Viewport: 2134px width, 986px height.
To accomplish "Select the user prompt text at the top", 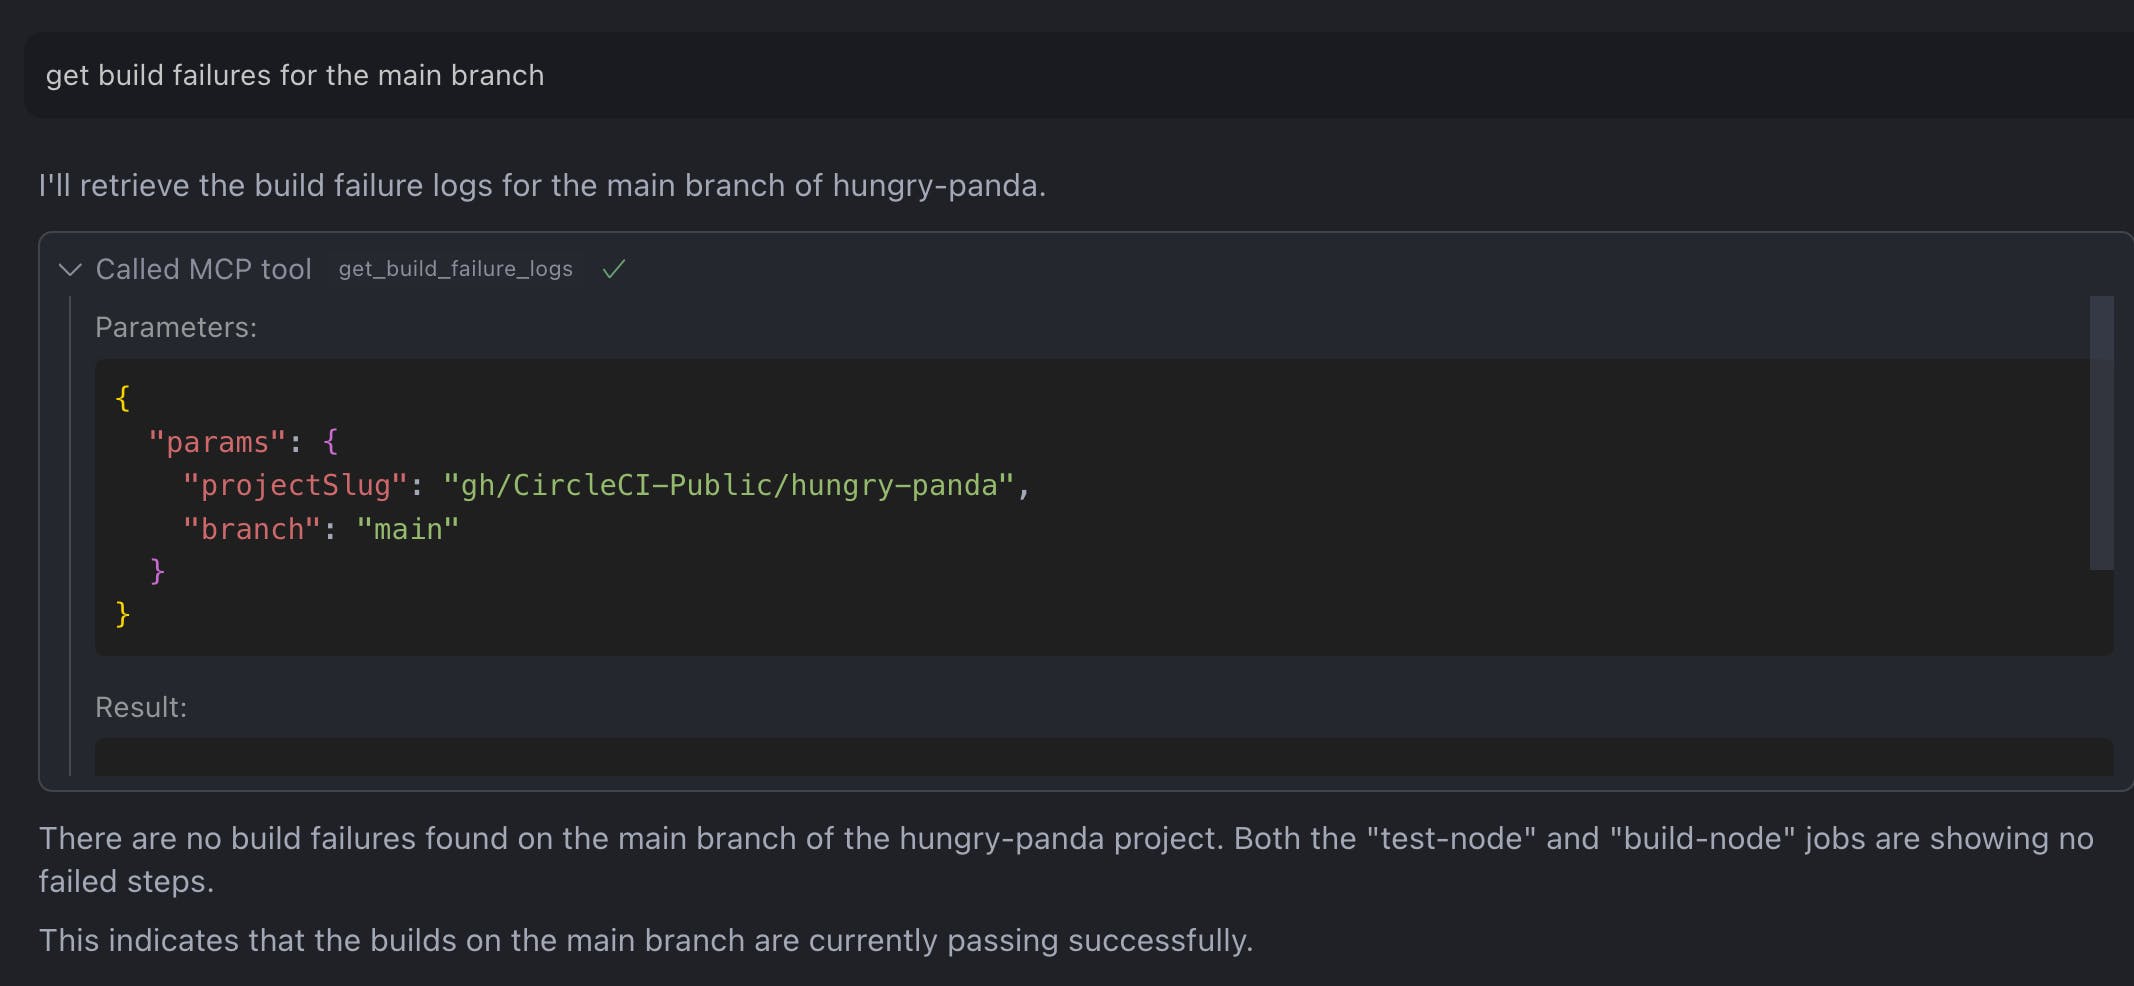I will (x=295, y=75).
